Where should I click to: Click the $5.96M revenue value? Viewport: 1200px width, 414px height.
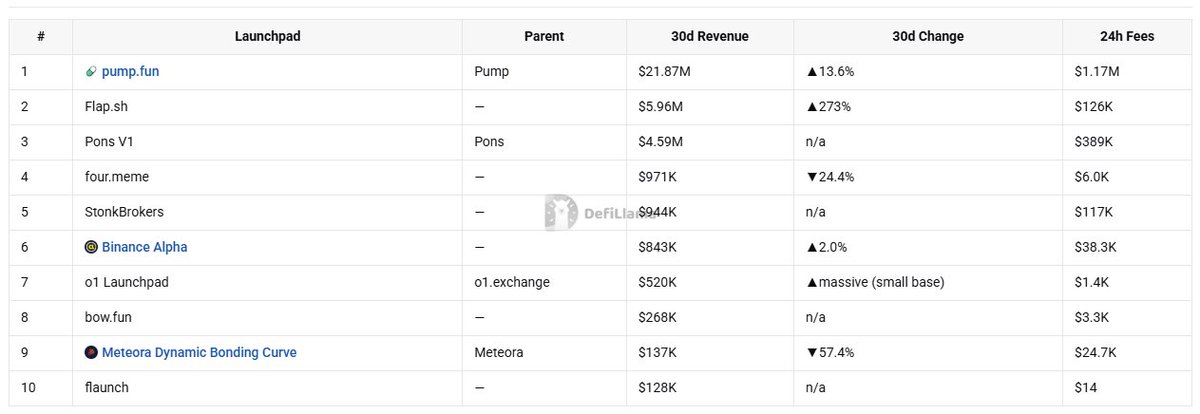click(x=661, y=107)
